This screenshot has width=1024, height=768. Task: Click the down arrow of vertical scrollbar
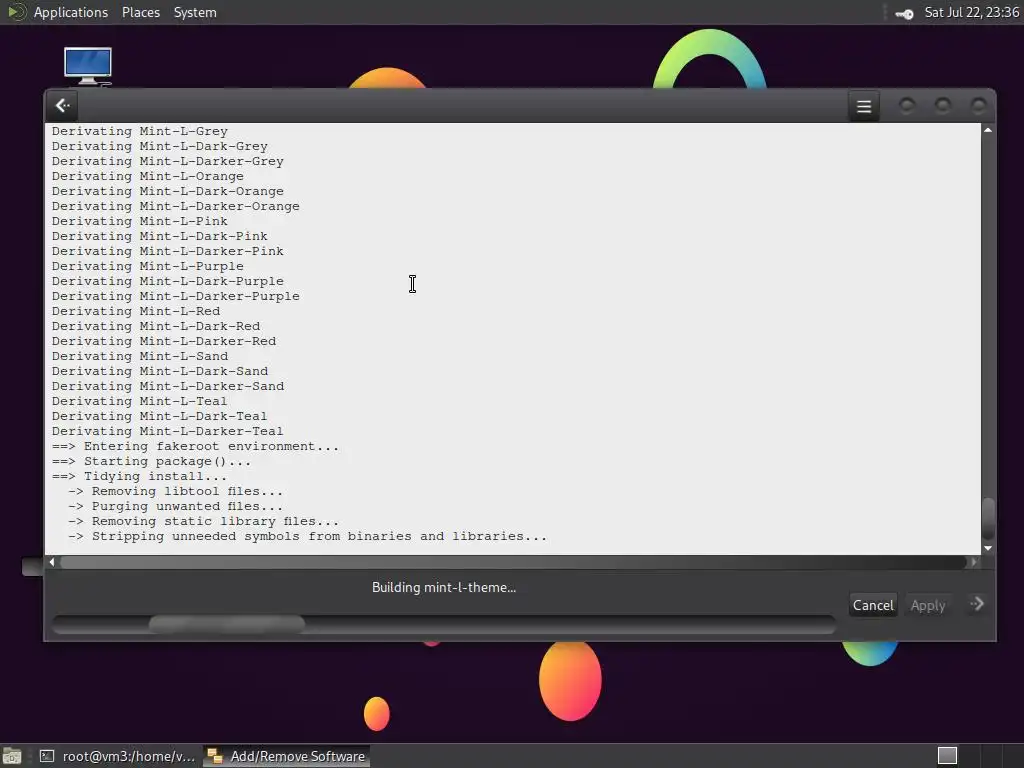pyautogui.click(x=988, y=549)
